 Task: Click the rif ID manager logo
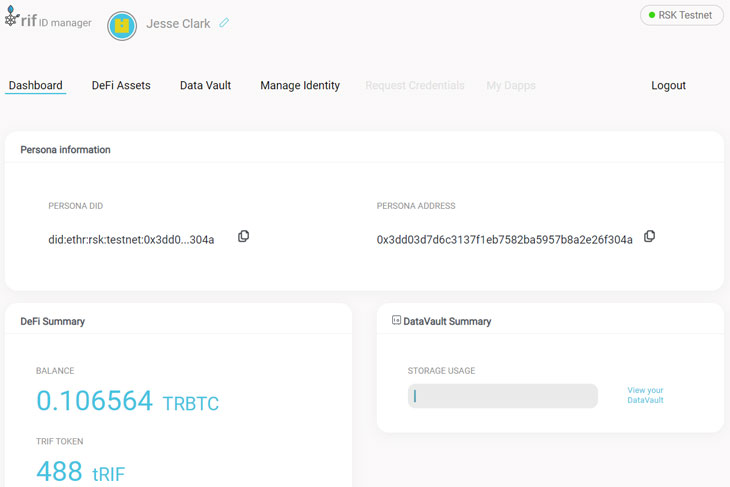(48, 18)
